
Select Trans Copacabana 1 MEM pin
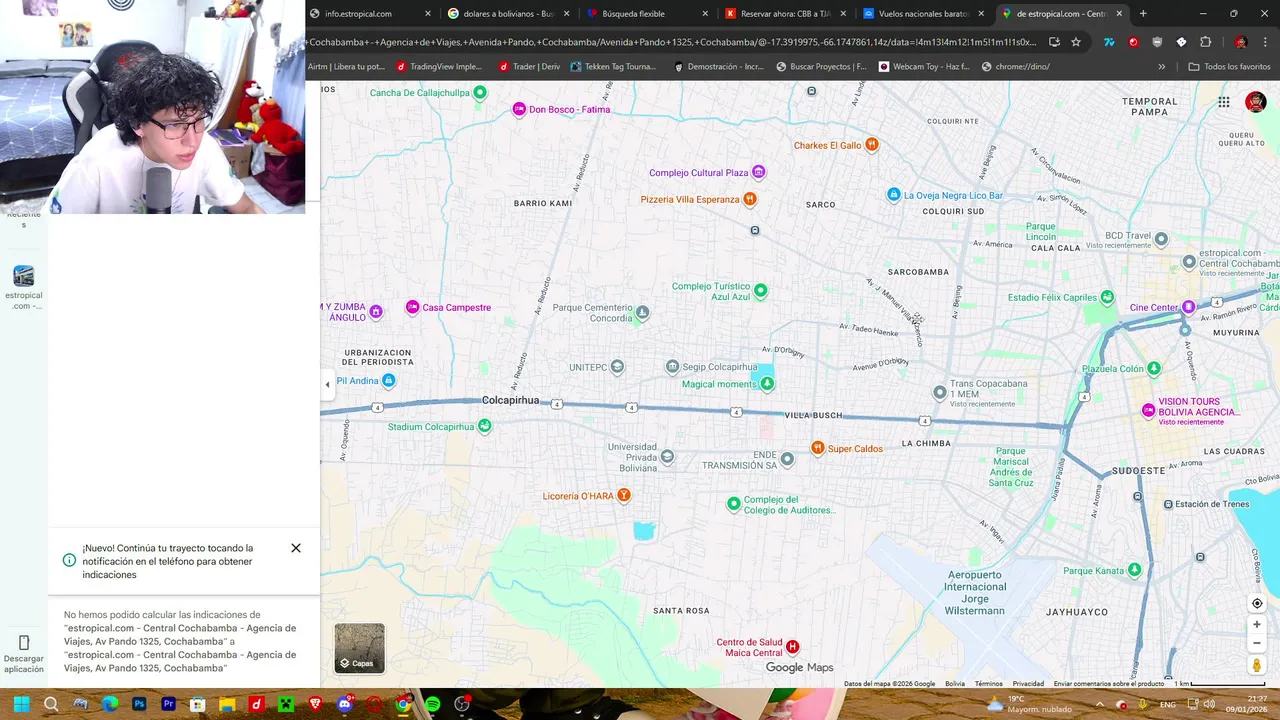[x=939, y=393]
